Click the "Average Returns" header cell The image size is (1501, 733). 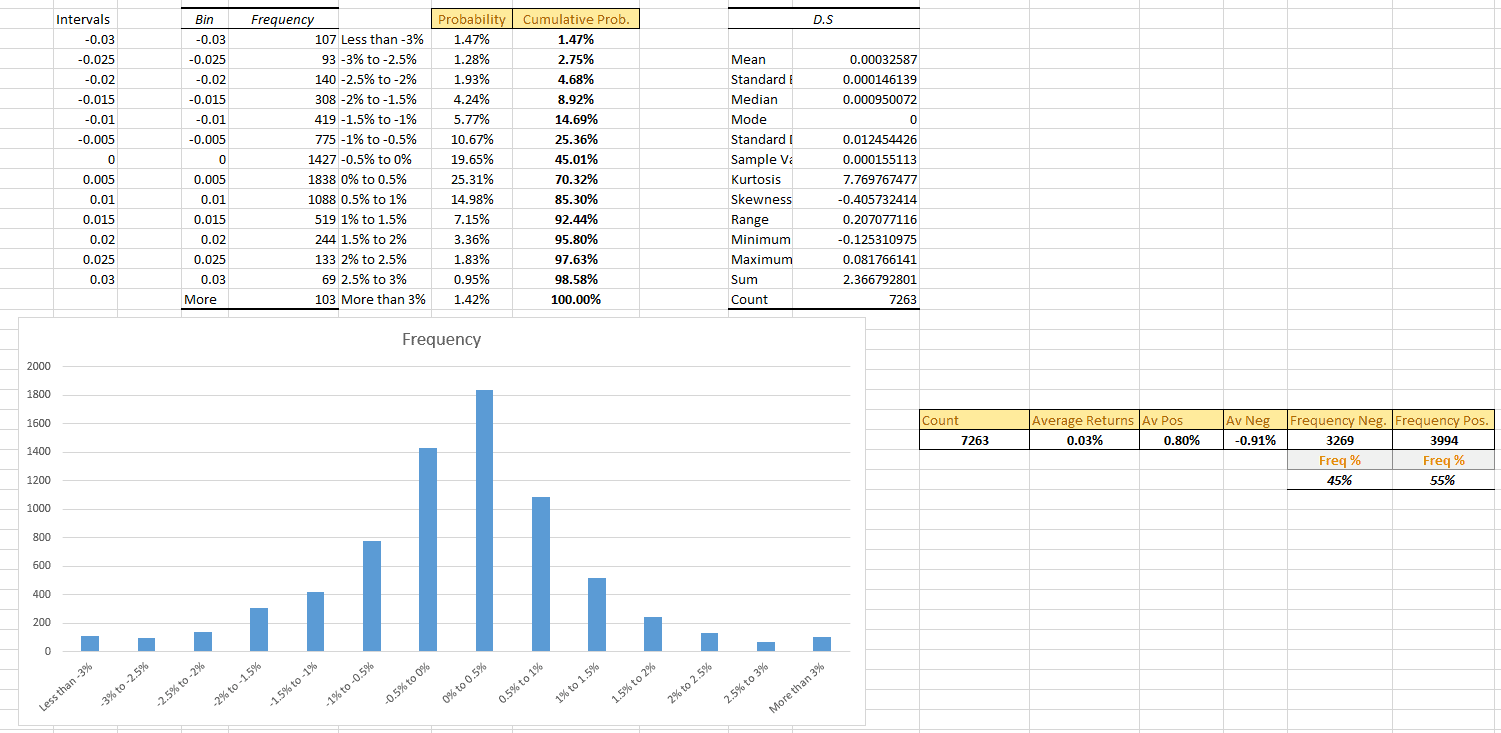1084,421
